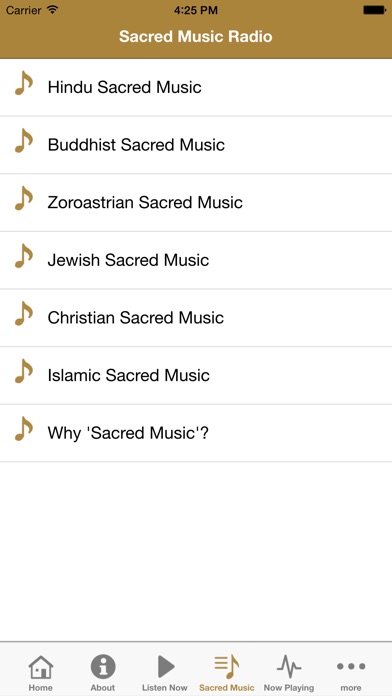Open Buddhist Sacred Music entry
Viewport: 392px width, 696px height.
pos(196,145)
